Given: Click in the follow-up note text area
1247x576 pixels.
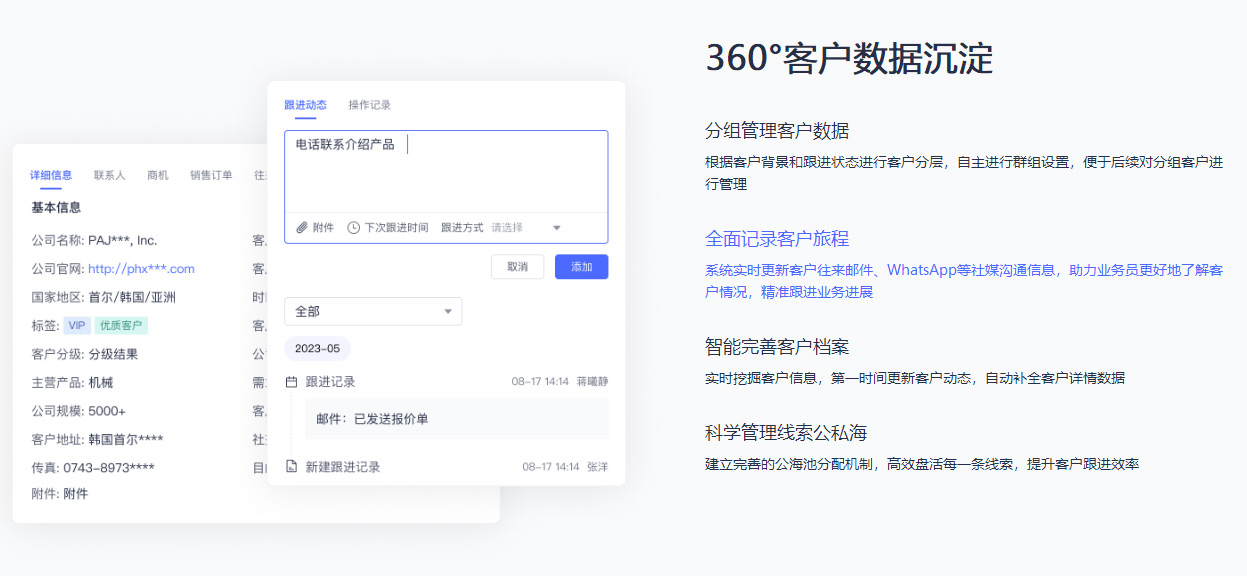Looking at the screenshot, I should [445, 175].
